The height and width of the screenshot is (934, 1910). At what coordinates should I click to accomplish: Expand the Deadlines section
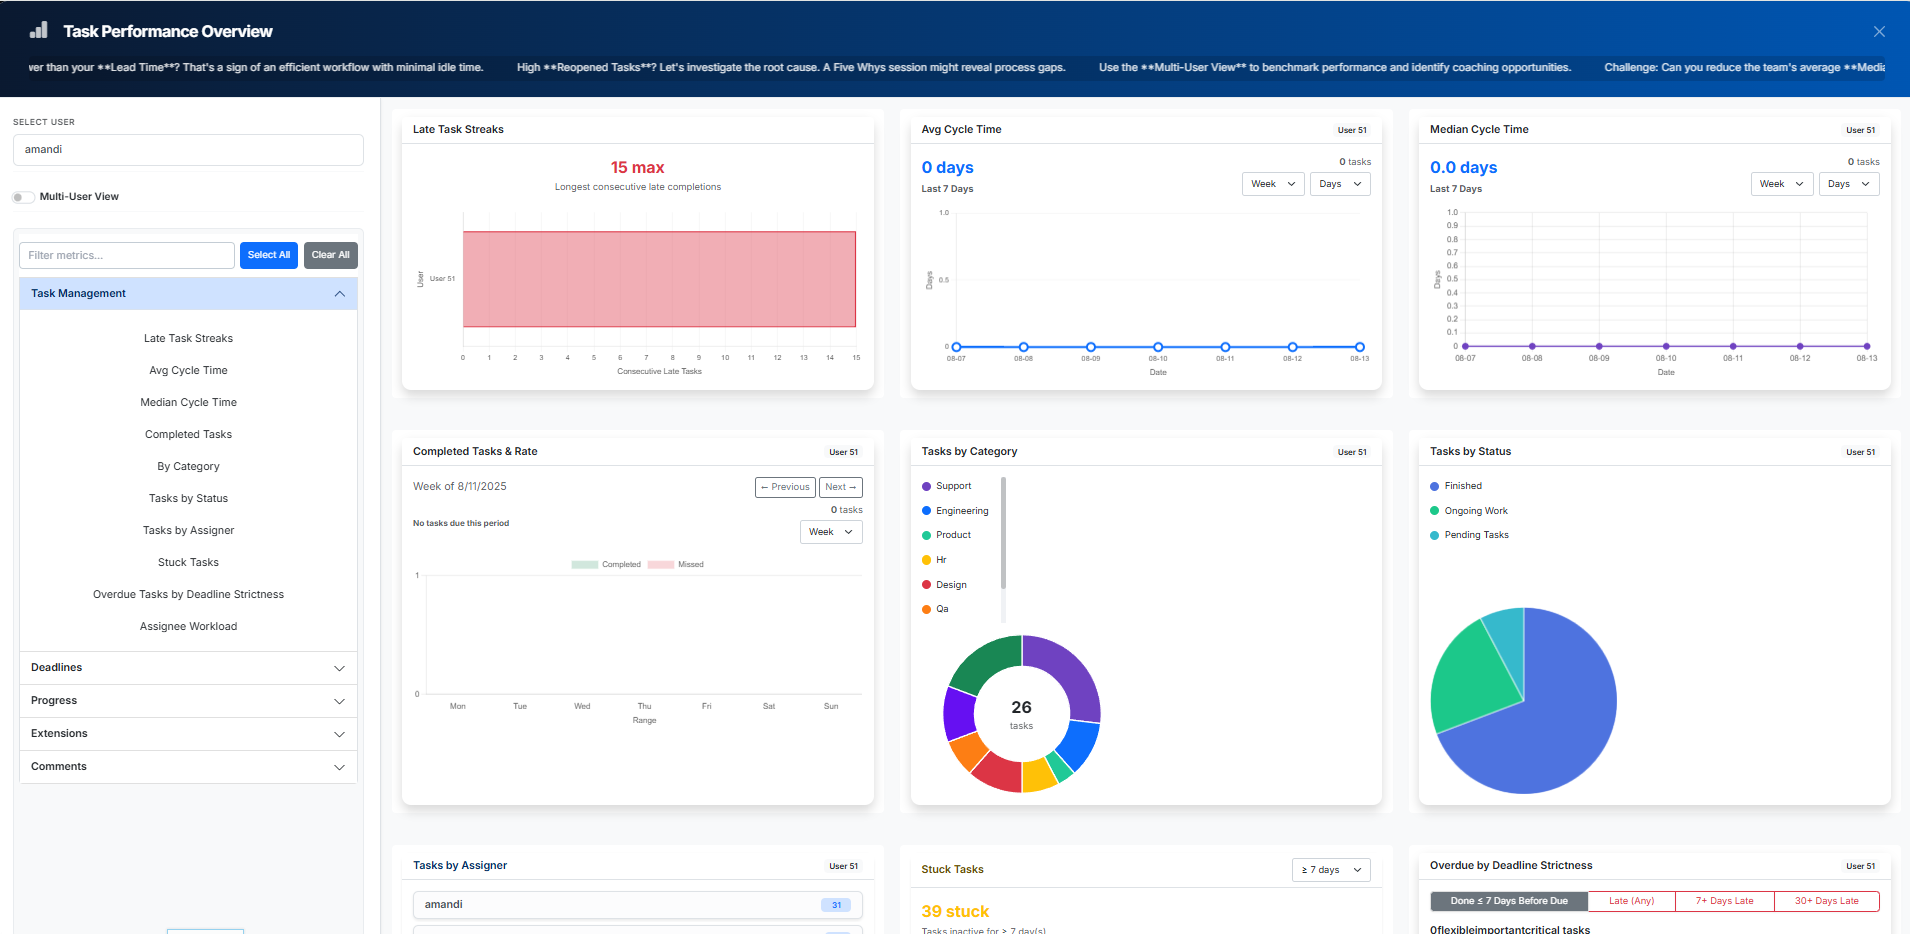(188, 668)
